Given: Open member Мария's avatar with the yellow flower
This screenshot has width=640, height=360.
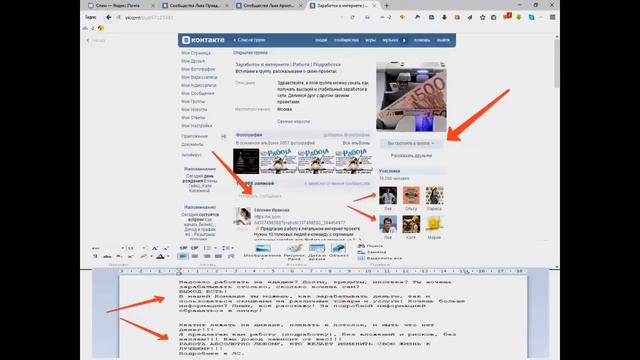Looking at the screenshot, I should point(434,224).
